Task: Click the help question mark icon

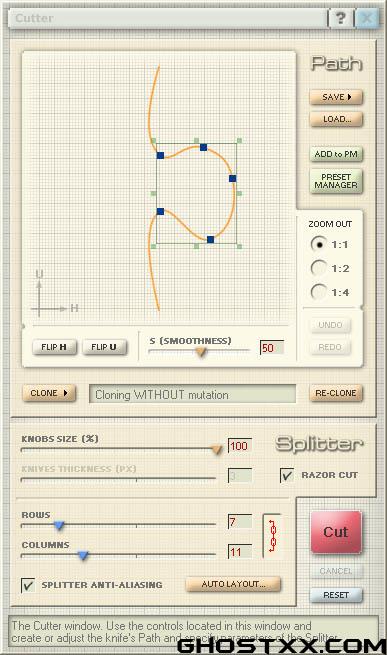Action: point(341,18)
